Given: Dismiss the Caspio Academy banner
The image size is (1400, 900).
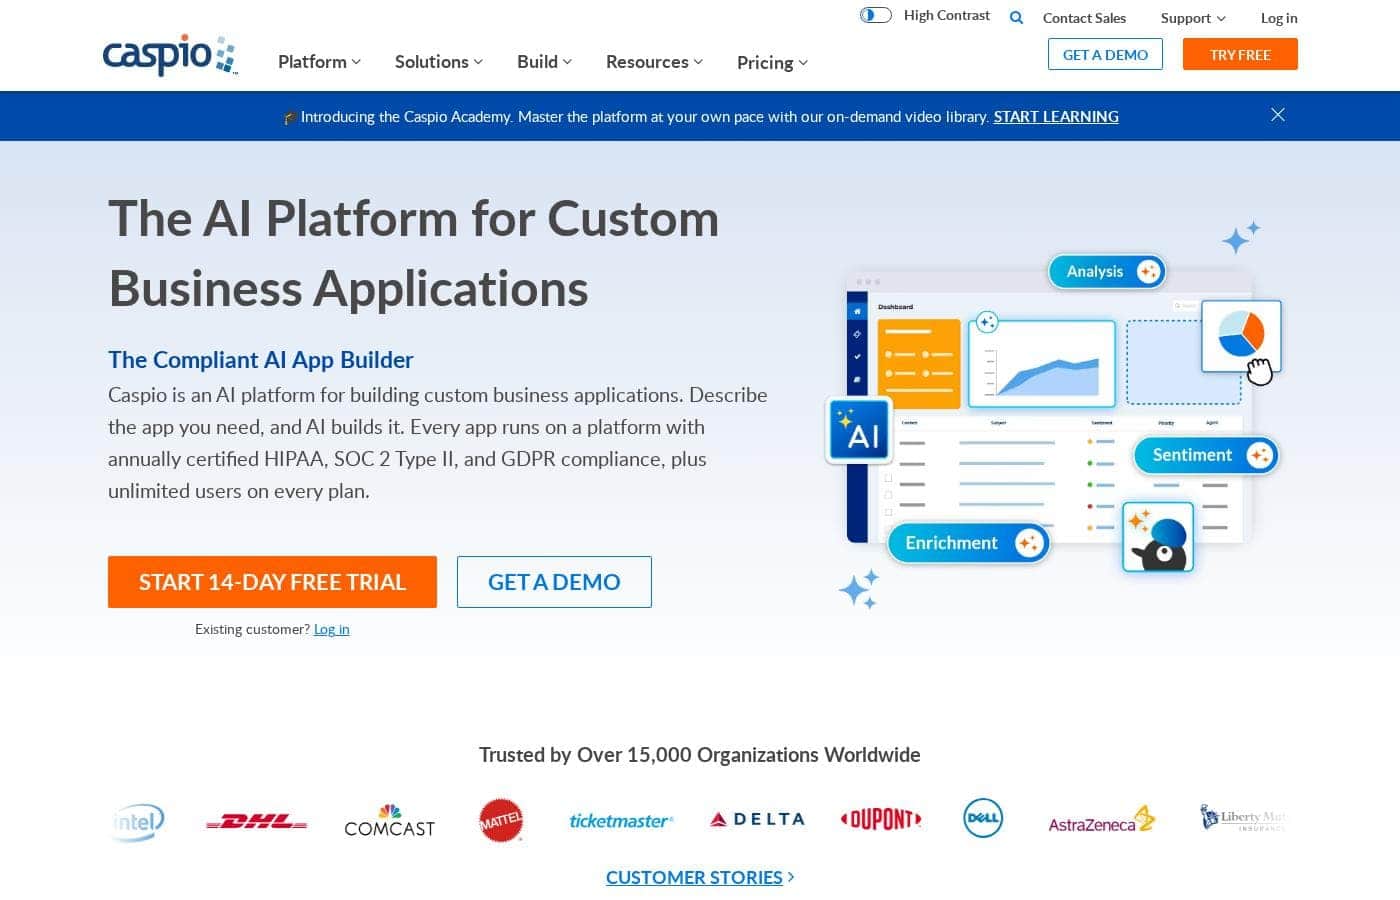Looking at the screenshot, I should pos(1277,115).
